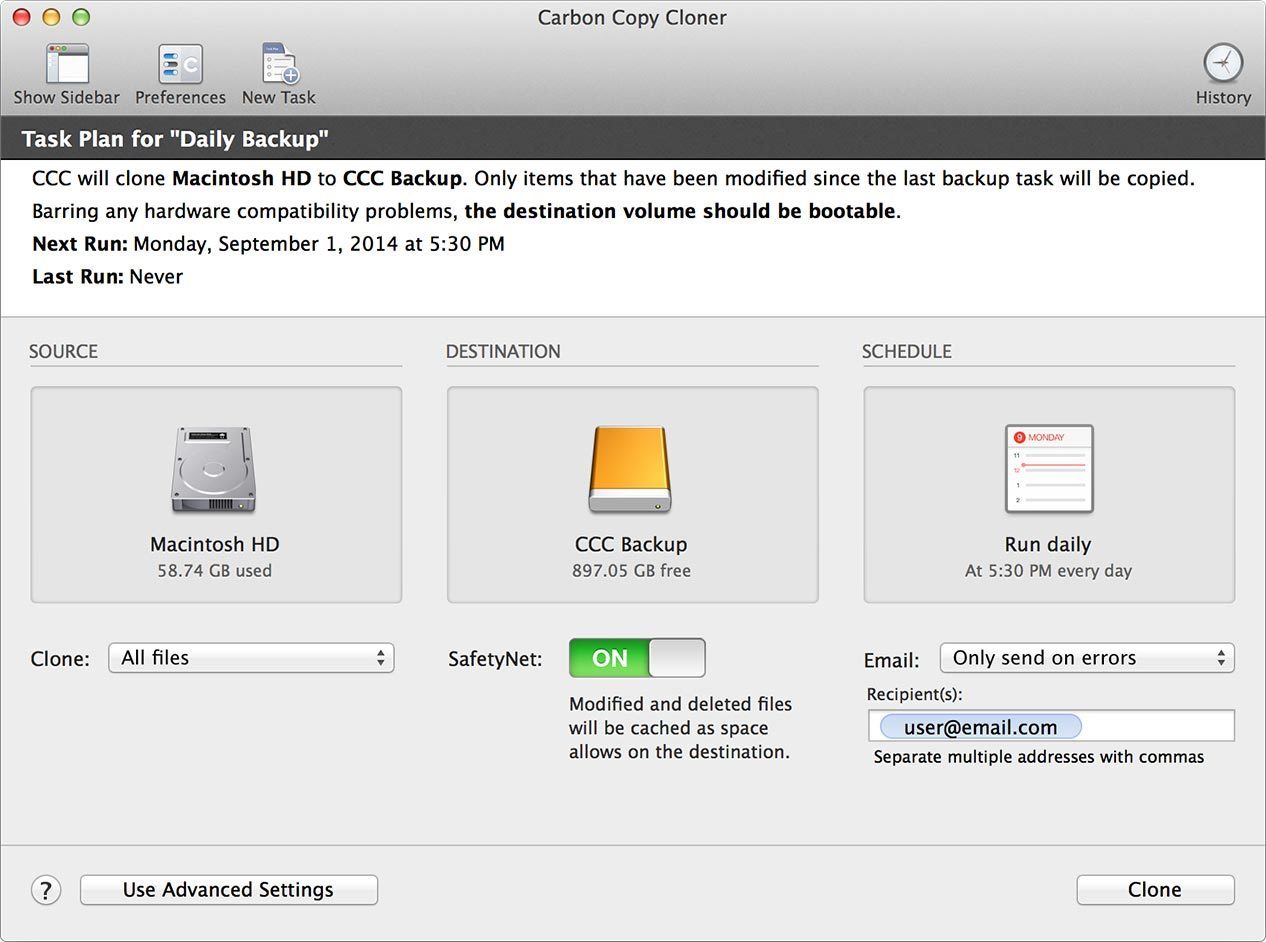Open help with the question mark button

[46, 890]
